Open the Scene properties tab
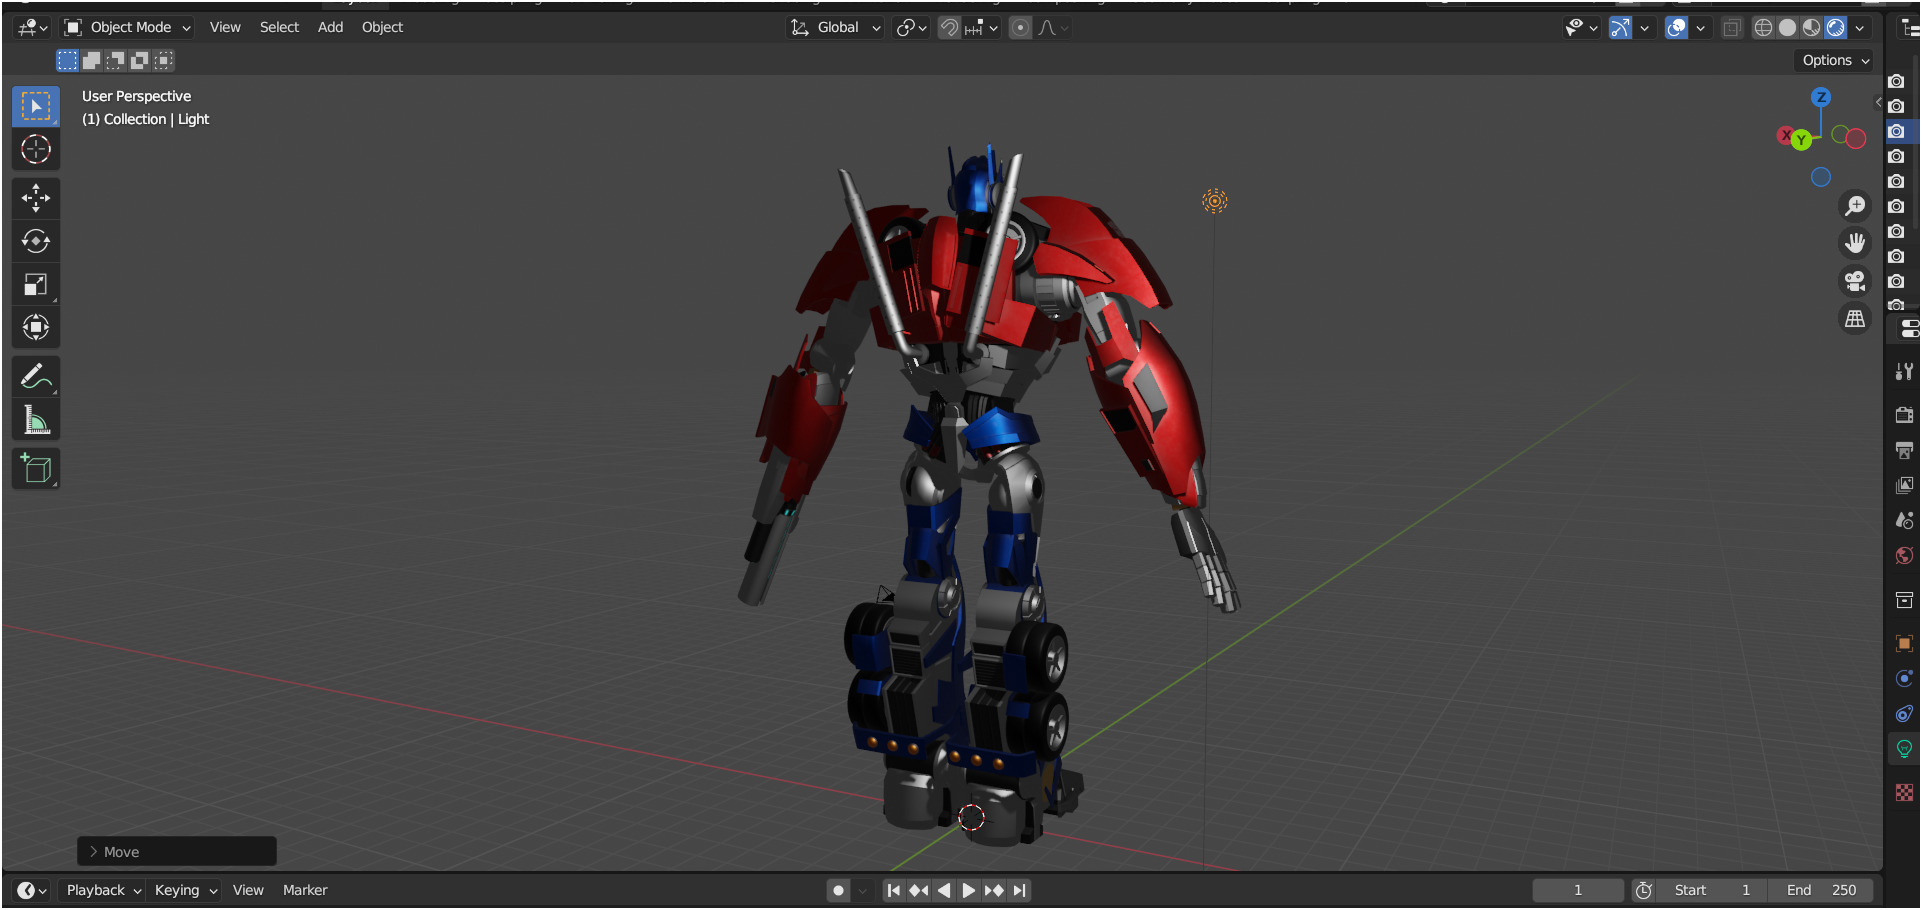Viewport: 1922px width, 910px height. pos(1904,520)
